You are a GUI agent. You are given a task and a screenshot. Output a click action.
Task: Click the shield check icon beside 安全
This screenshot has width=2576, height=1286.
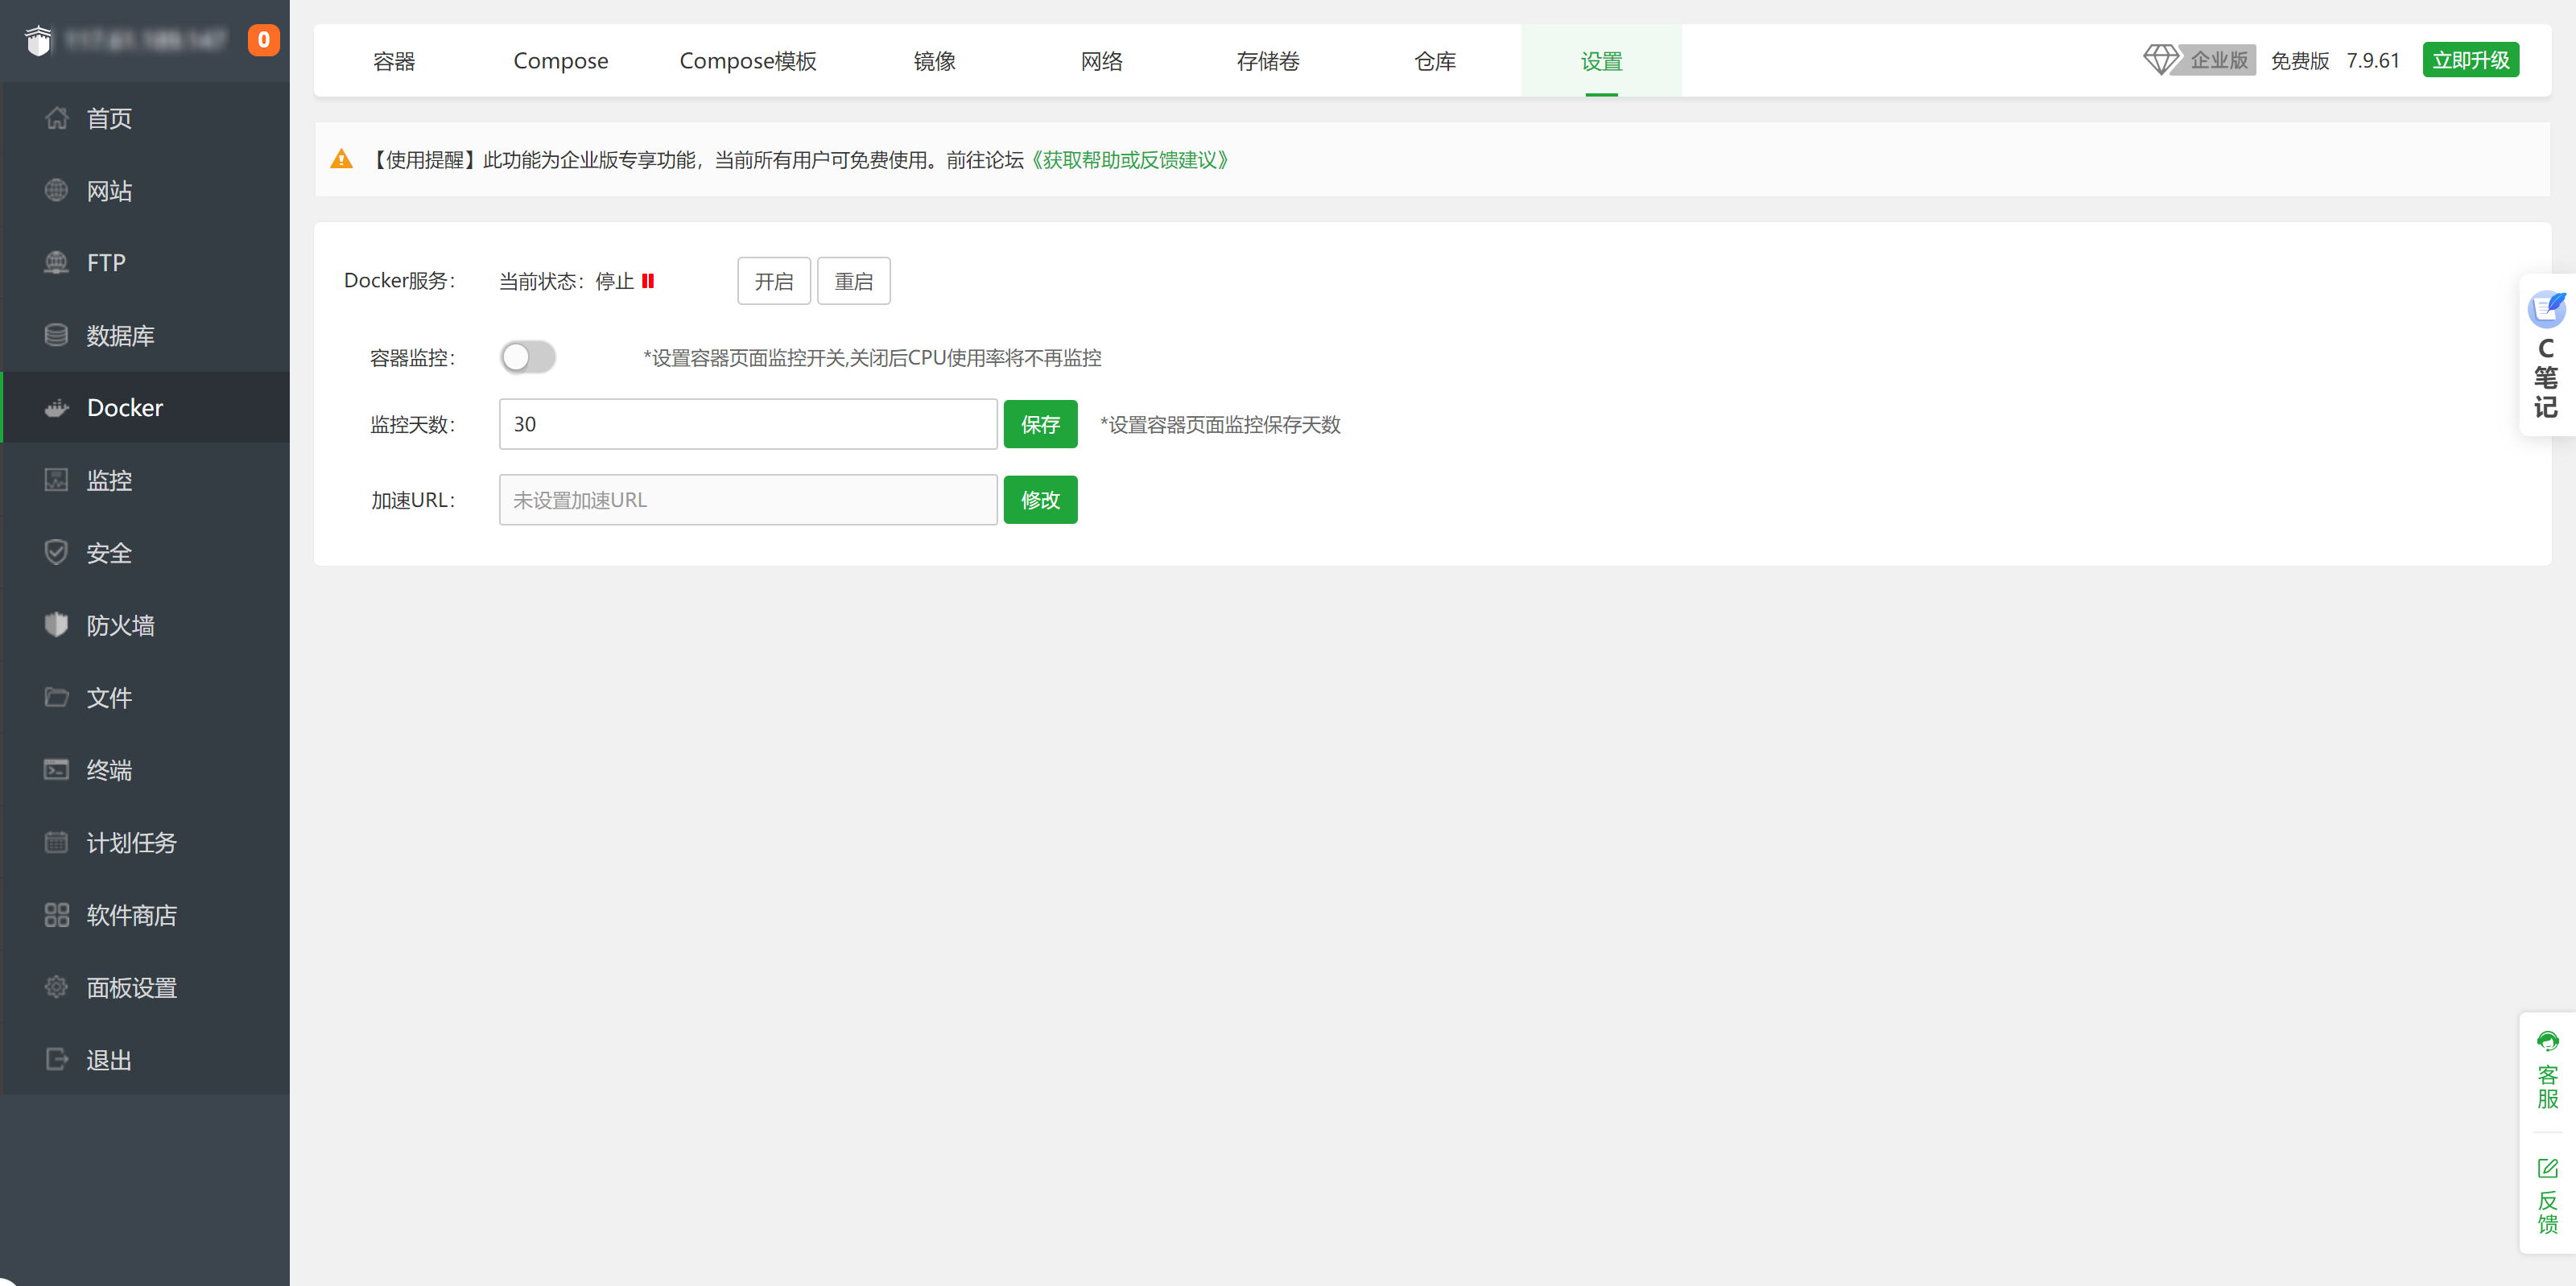tap(56, 552)
